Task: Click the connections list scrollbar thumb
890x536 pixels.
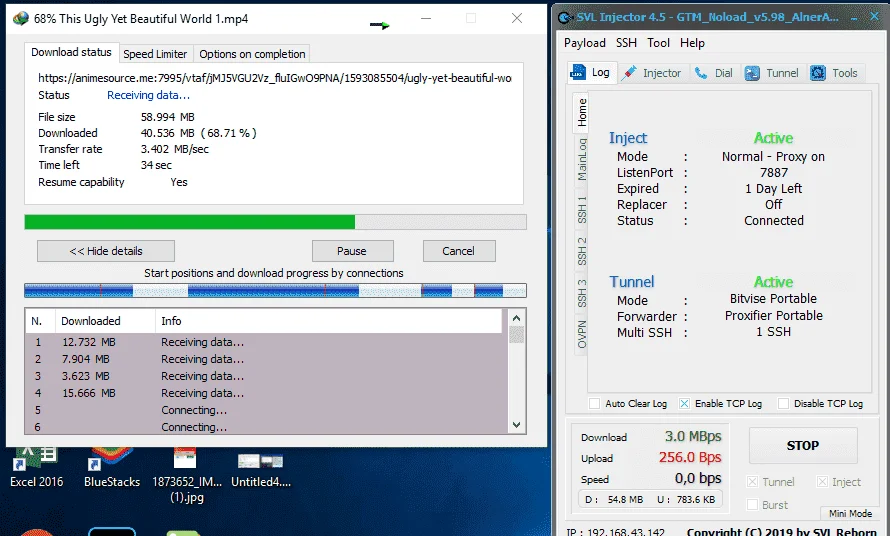Action: tap(517, 334)
